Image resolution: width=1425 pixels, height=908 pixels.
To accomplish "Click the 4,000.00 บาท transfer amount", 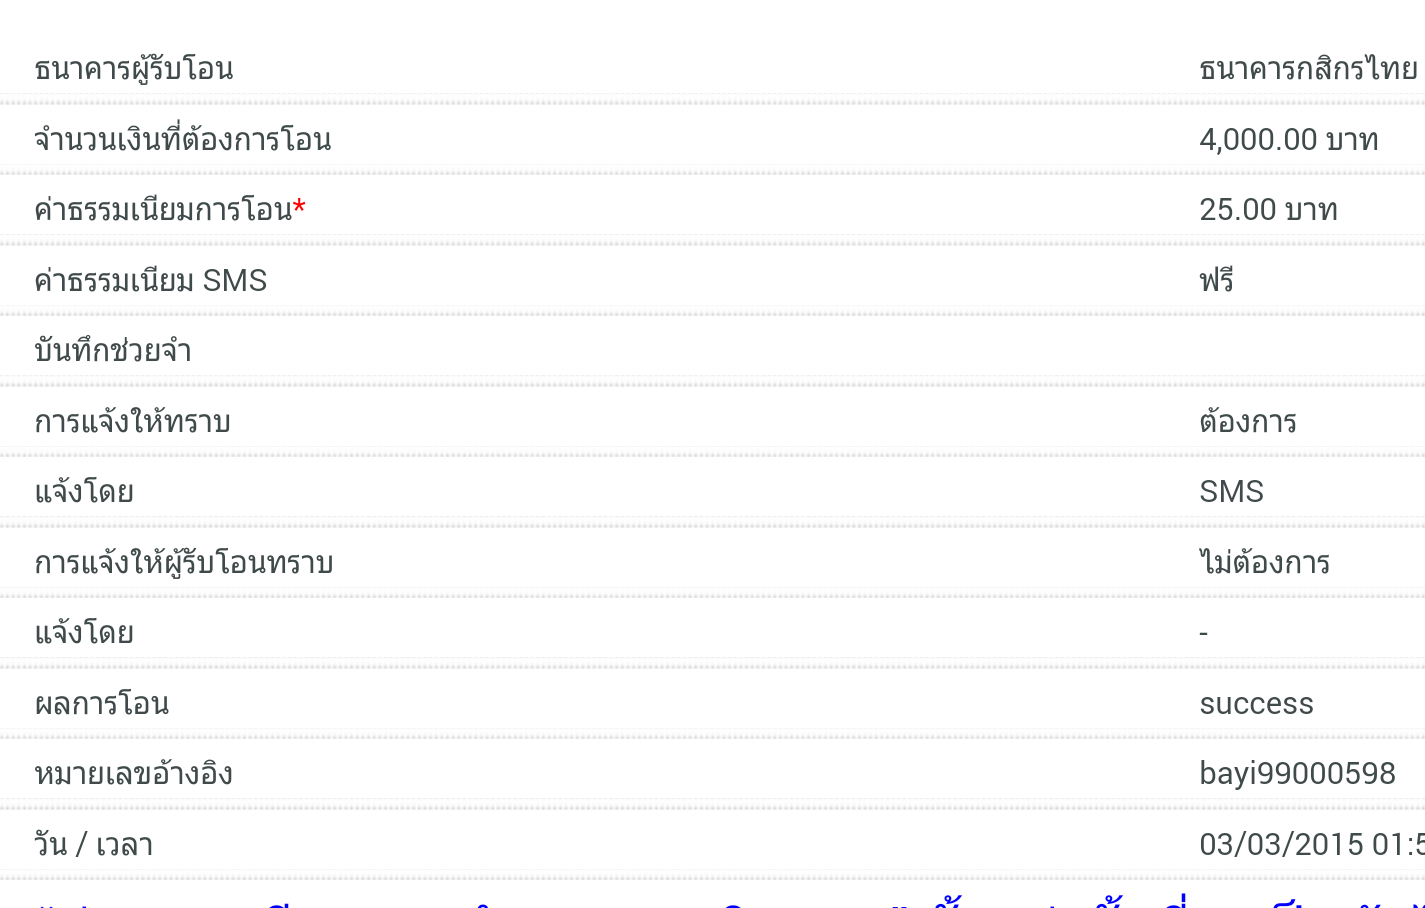I will [1289, 139].
